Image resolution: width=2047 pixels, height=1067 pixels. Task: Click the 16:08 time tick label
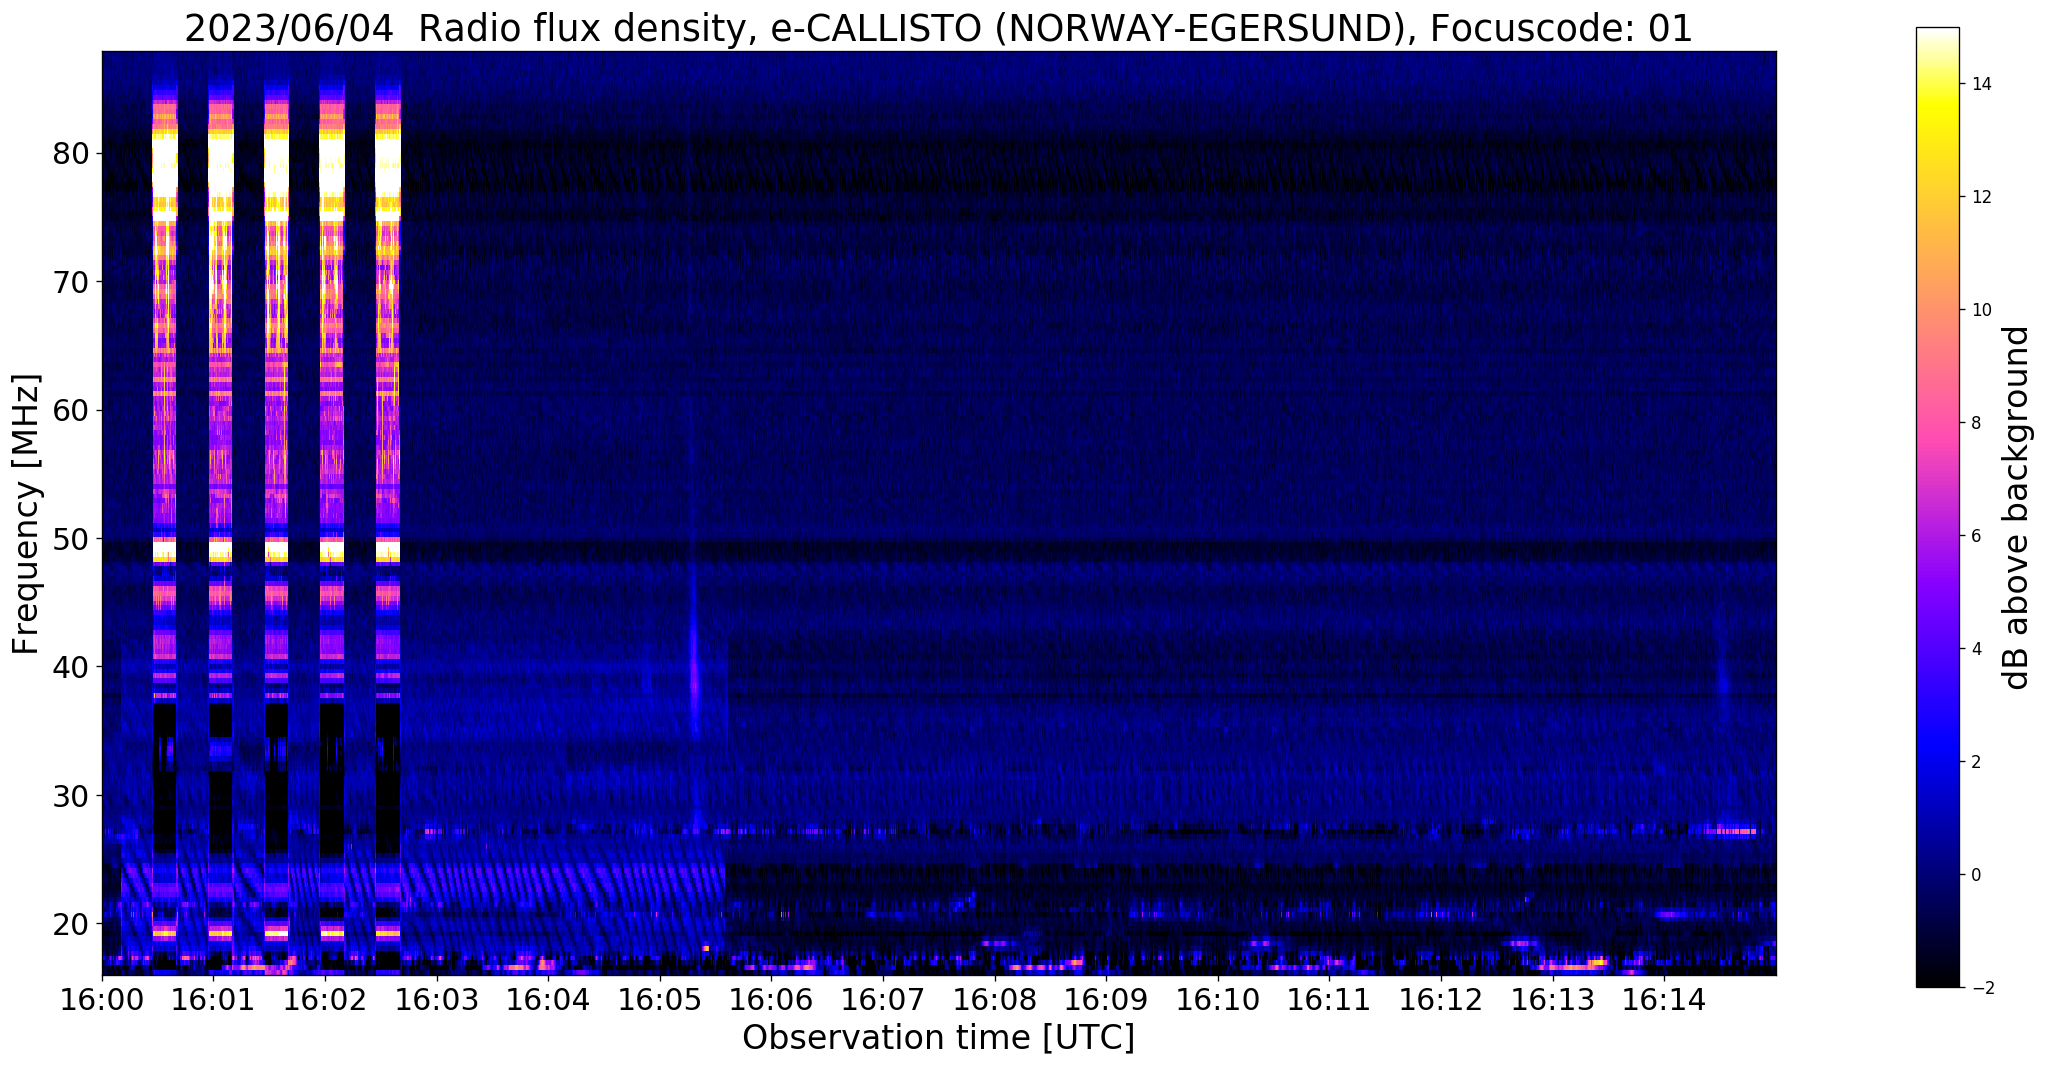tap(995, 999)
